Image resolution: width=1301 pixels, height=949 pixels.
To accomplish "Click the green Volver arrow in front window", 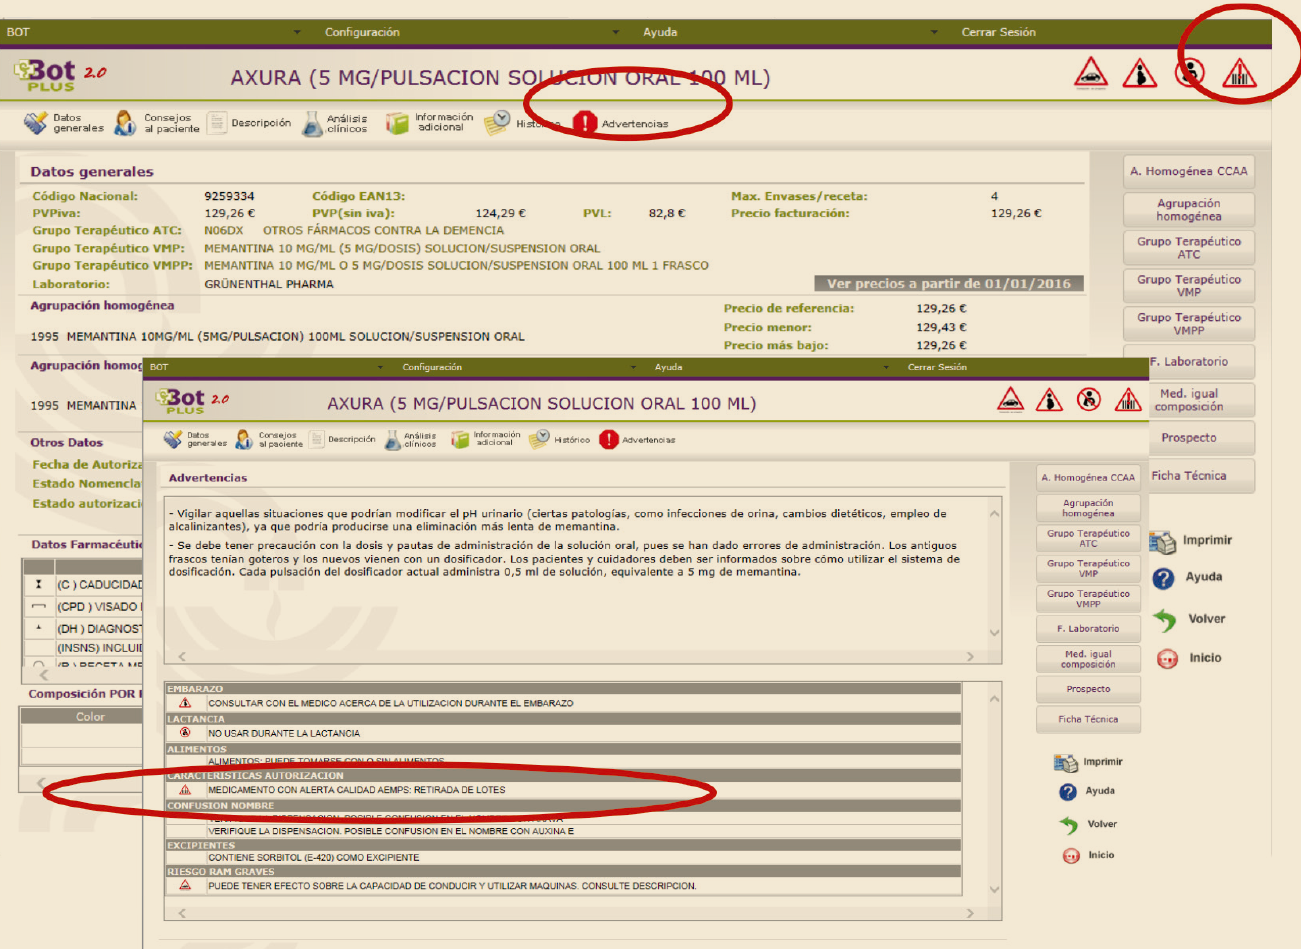I will click(1067, 825).
